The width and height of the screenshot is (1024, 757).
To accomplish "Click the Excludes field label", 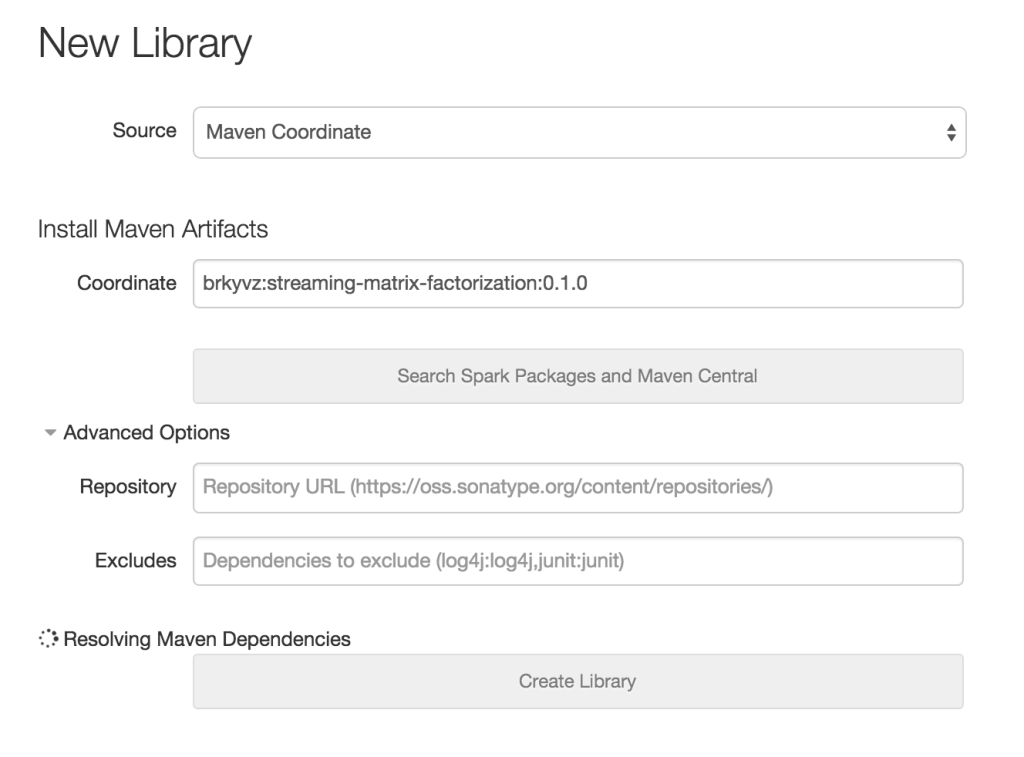I will pyautogui.click(x=135, y=561).
